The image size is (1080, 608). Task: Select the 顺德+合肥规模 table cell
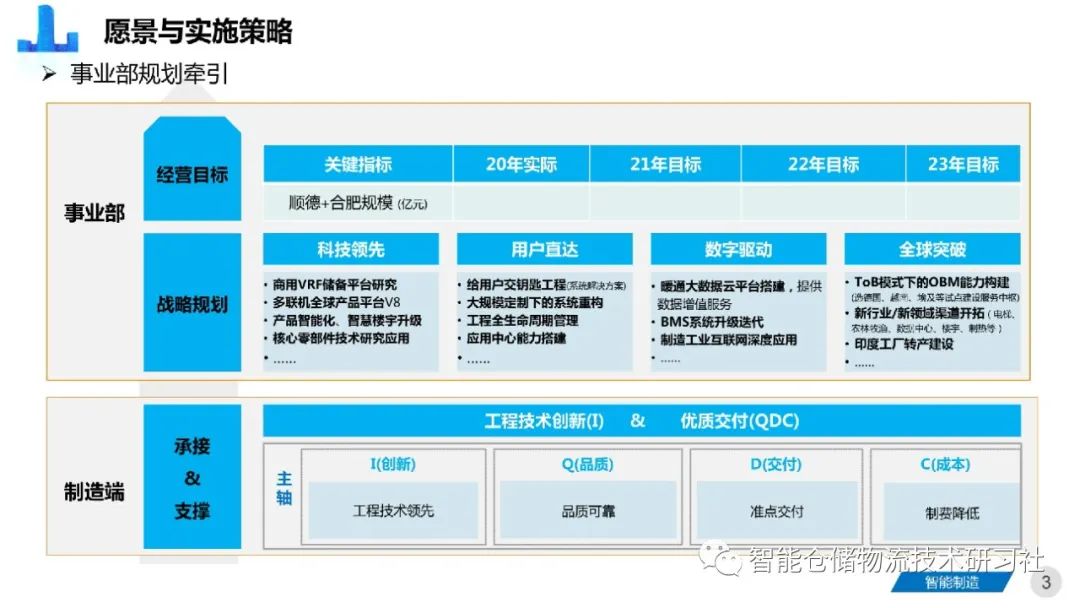[x=357, y=202]
